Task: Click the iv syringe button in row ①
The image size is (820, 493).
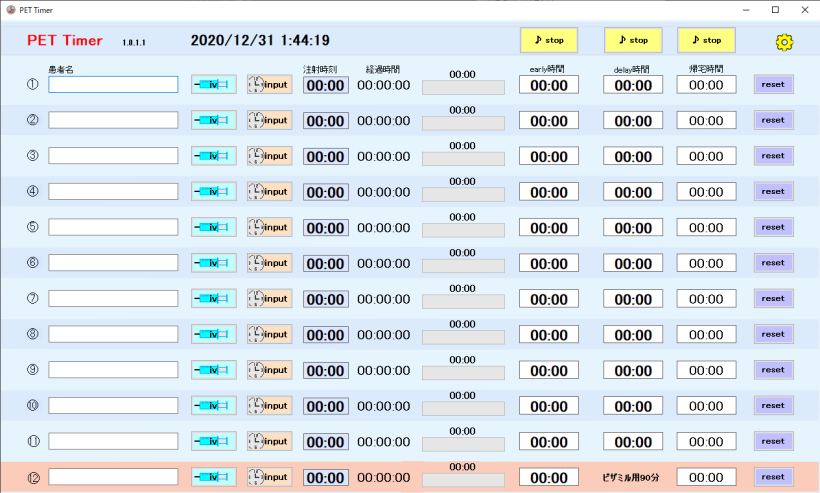Action: tap(213, 84)
